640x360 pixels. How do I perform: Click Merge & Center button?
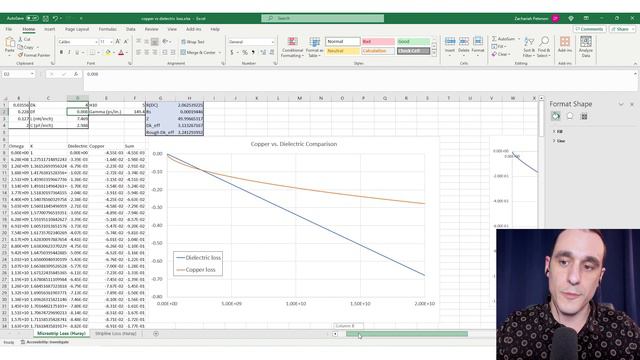click(198, 52)
